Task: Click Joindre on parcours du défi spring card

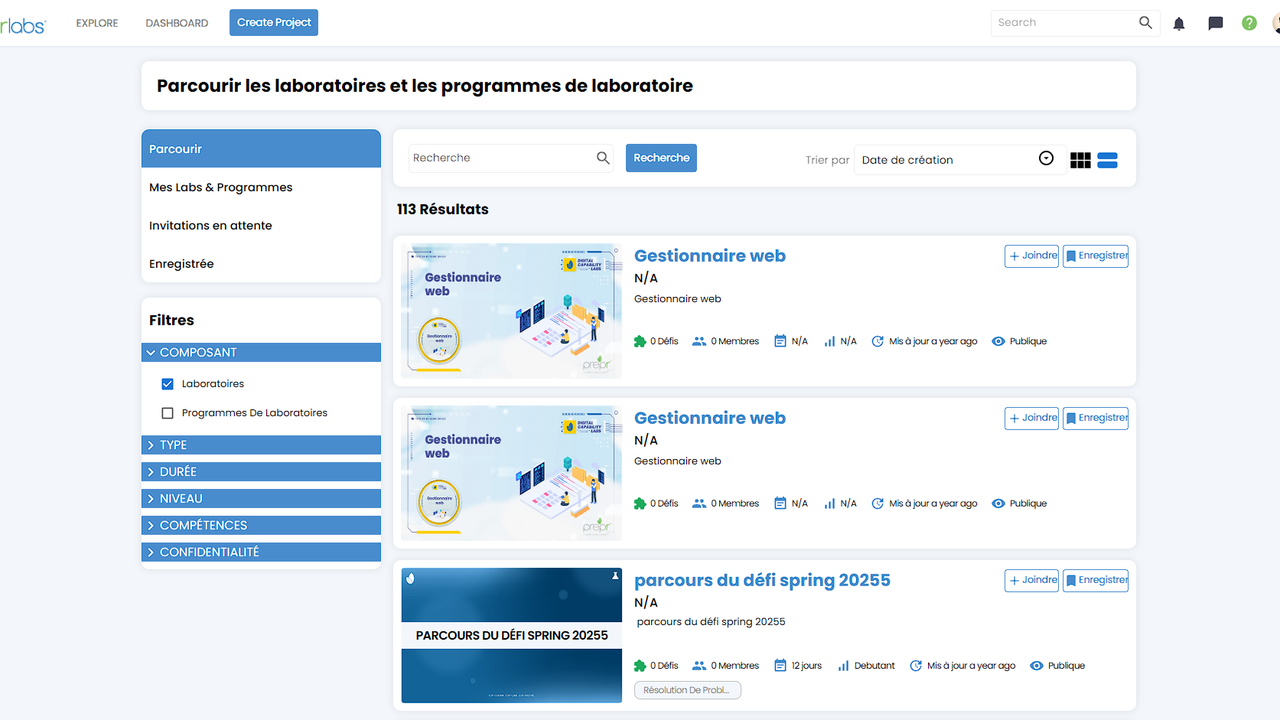Action: [1031, 580]
